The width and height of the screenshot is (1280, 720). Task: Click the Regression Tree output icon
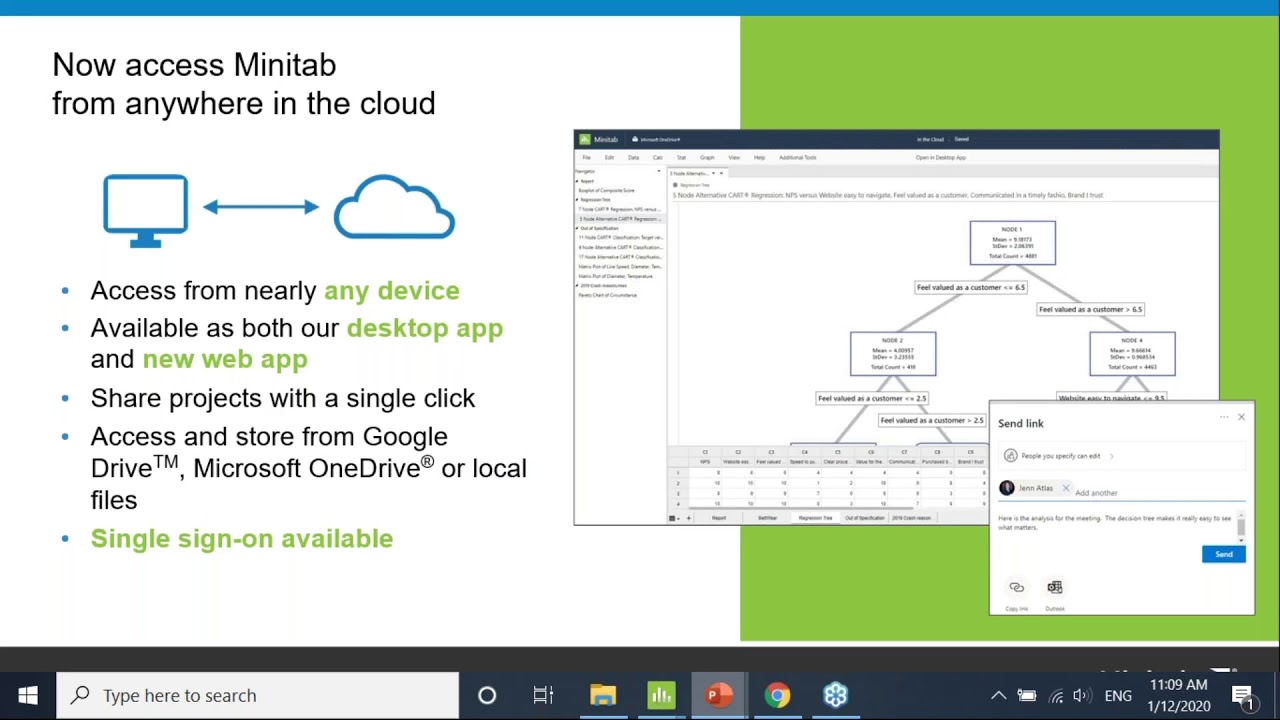[675, 185]
